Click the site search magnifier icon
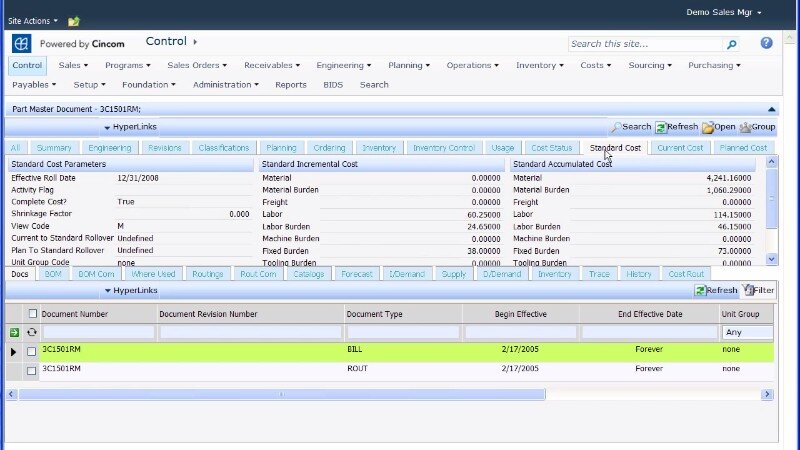 tap(731, 44)
